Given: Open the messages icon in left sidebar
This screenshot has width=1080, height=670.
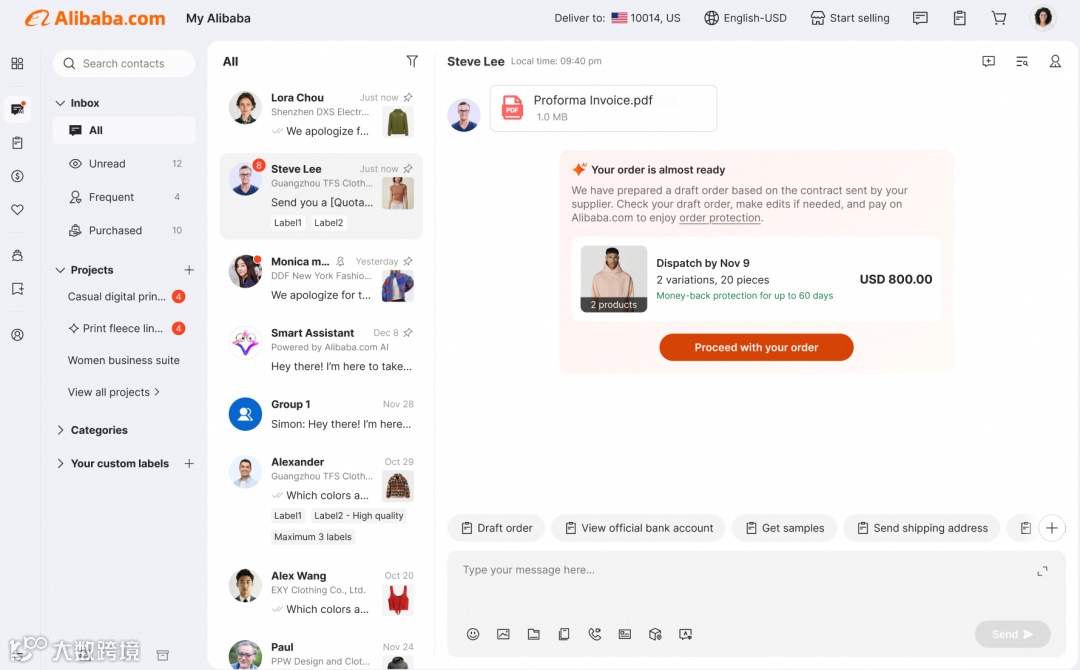Looking at the screenshot, I should click(17, 109).
